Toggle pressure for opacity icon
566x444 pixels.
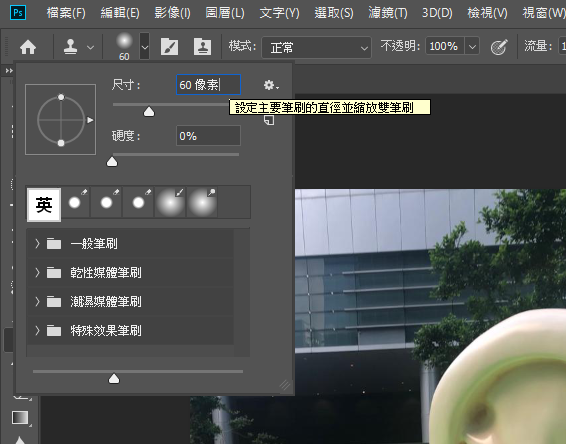pos(499,47)
